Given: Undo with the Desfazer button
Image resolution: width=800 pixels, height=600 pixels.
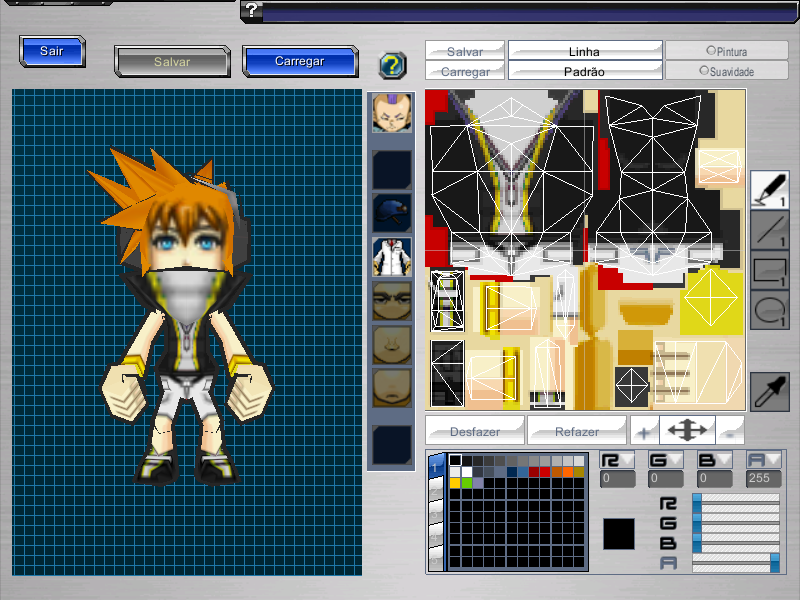Looking at the screenshot, I should (x=475, y=432).
